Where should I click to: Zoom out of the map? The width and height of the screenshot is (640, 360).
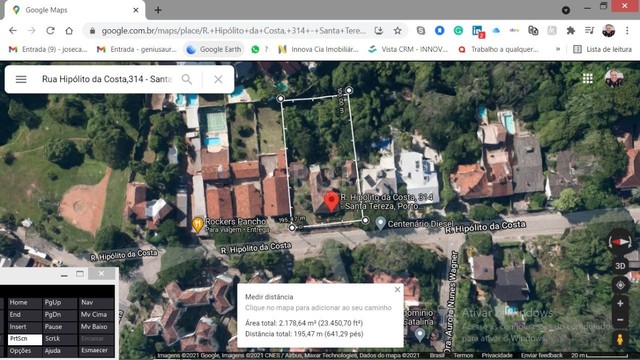click(620, 320)
